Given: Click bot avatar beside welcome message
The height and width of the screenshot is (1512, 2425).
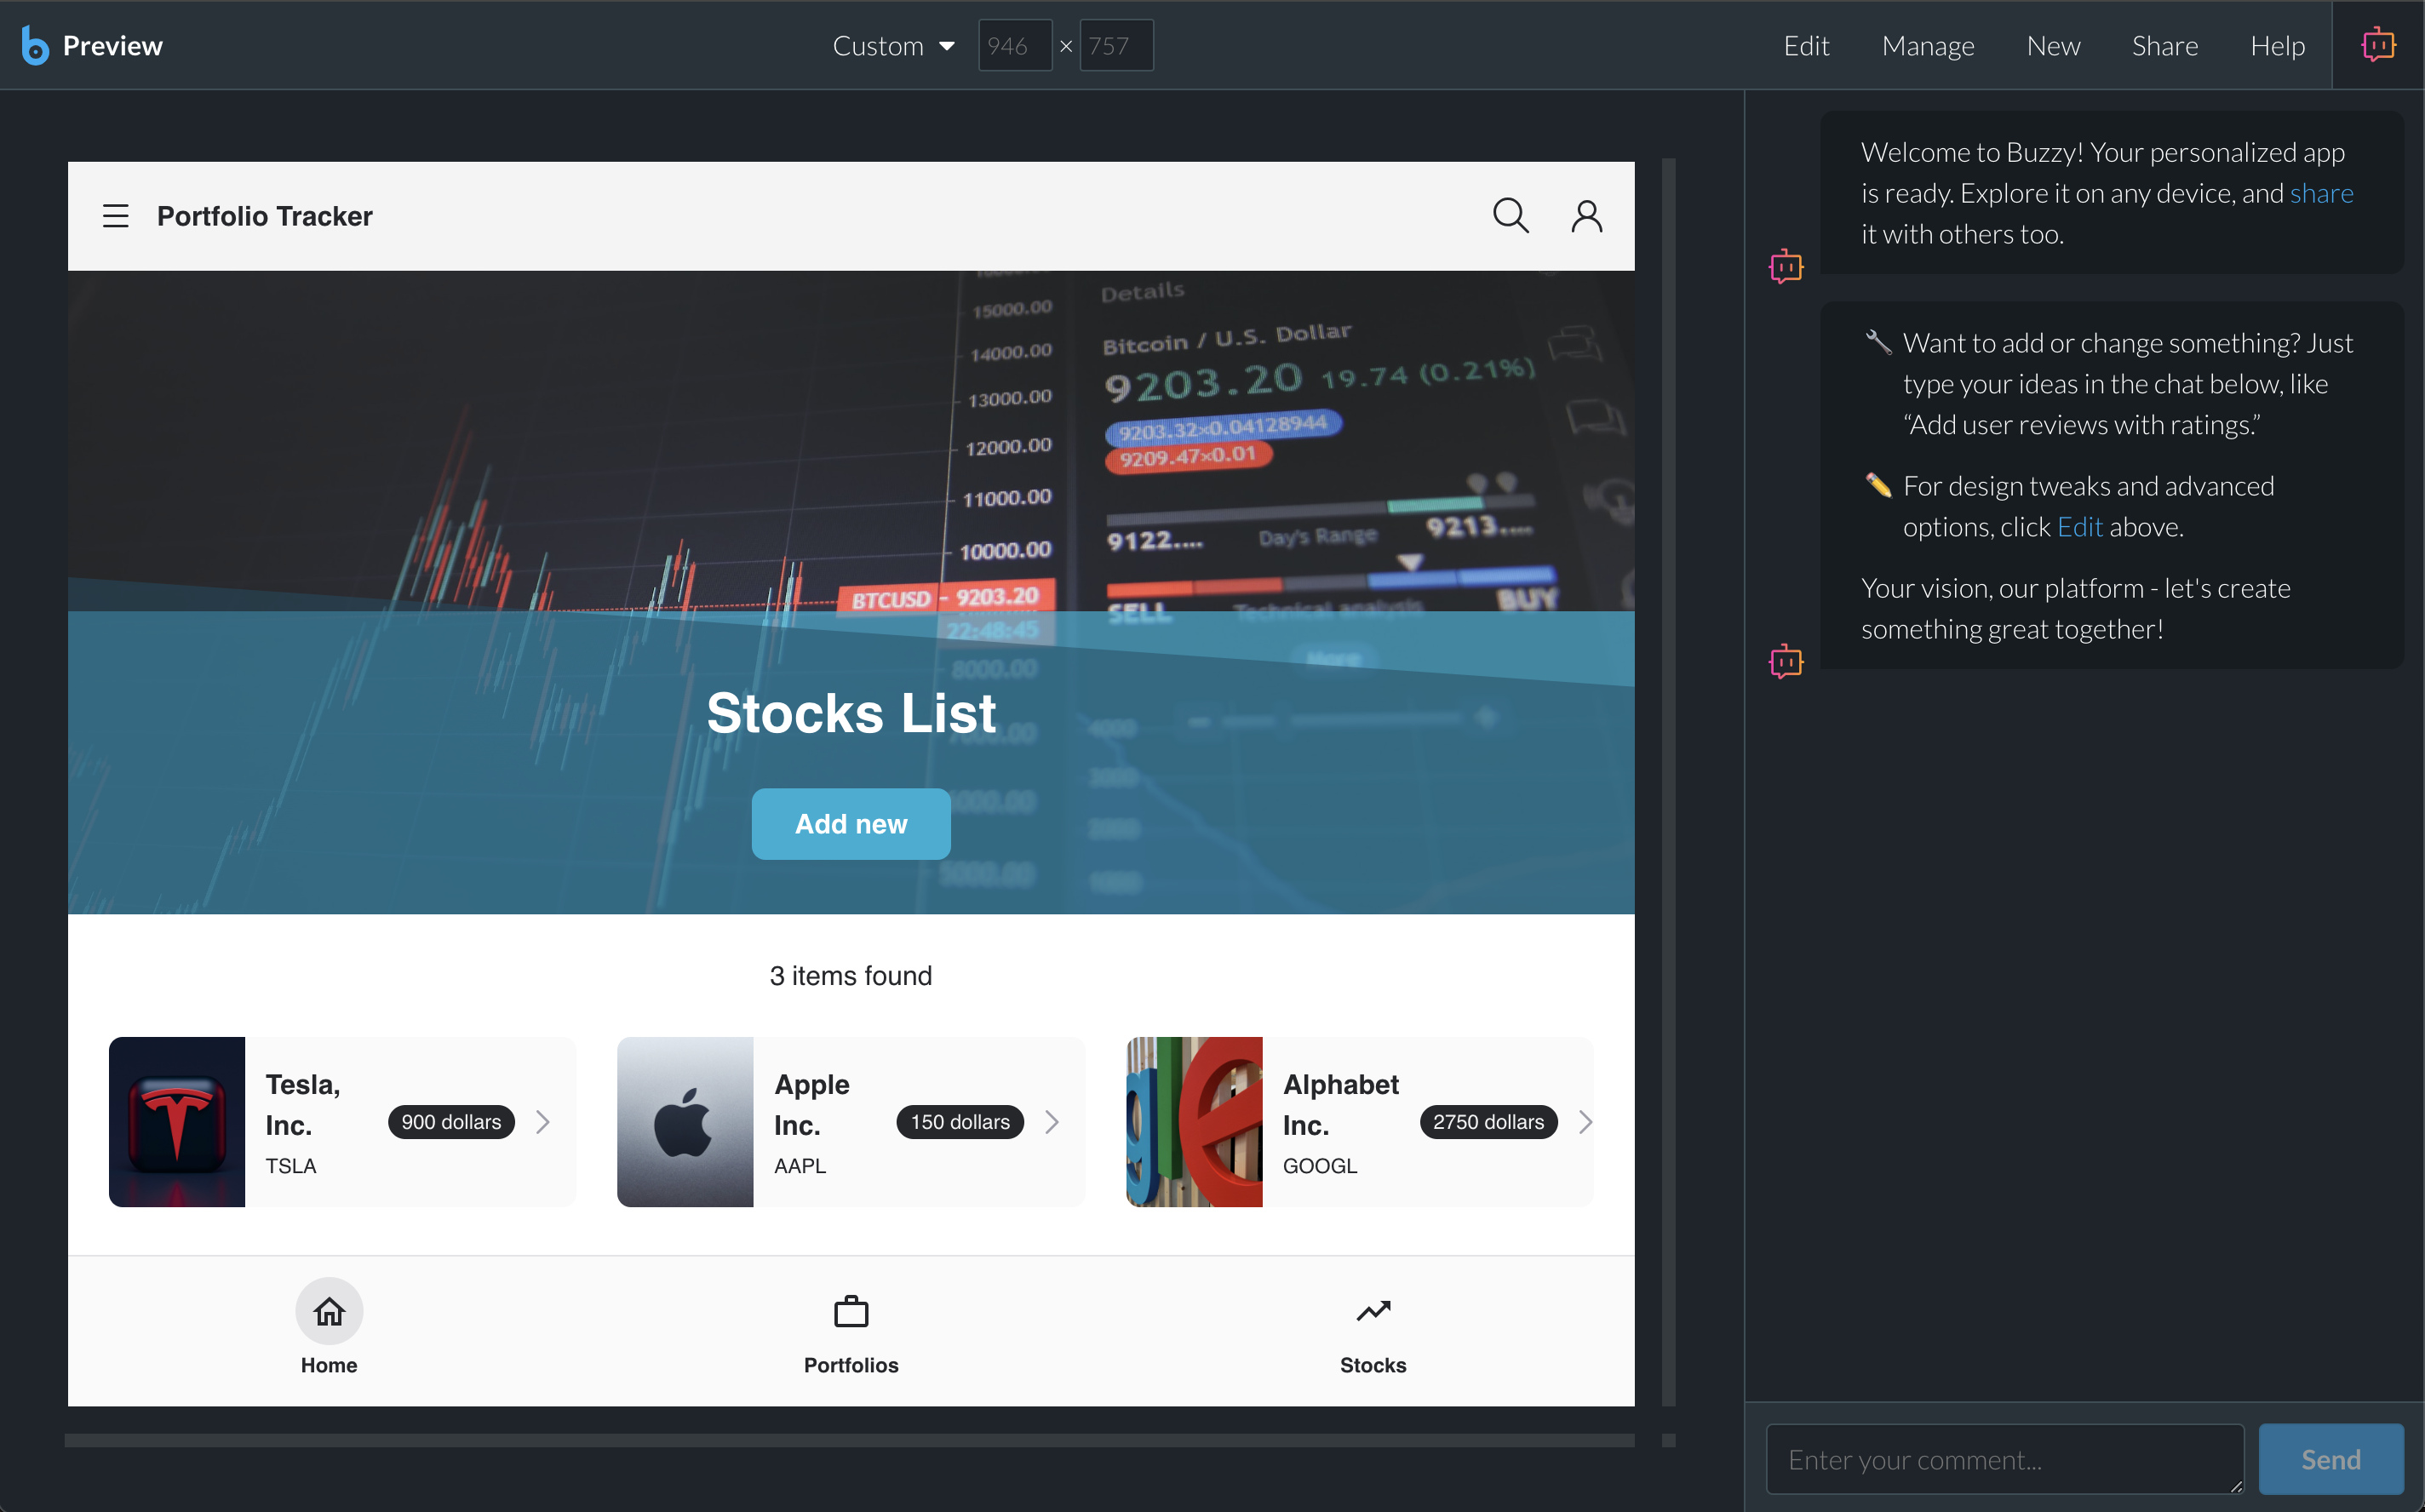Looking at the screenshot, I should (1786, 266).
